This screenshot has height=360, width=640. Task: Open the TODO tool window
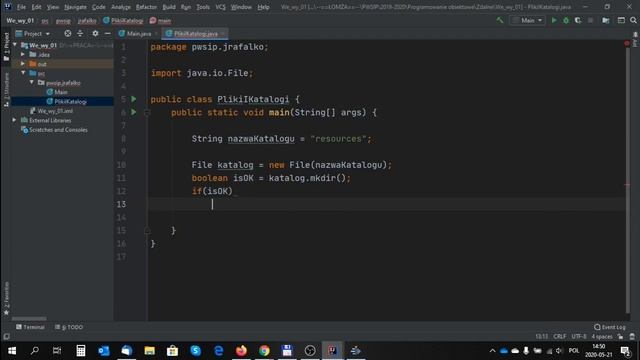click(69, 327)
